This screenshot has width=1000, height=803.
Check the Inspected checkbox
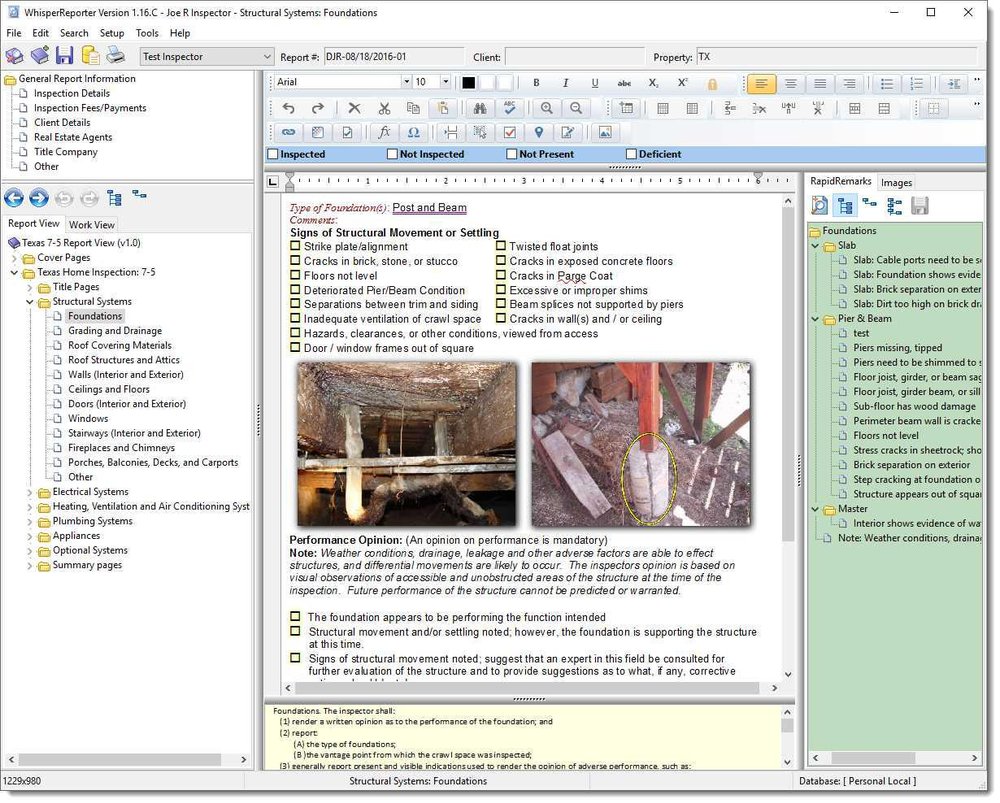coord(273,154)
